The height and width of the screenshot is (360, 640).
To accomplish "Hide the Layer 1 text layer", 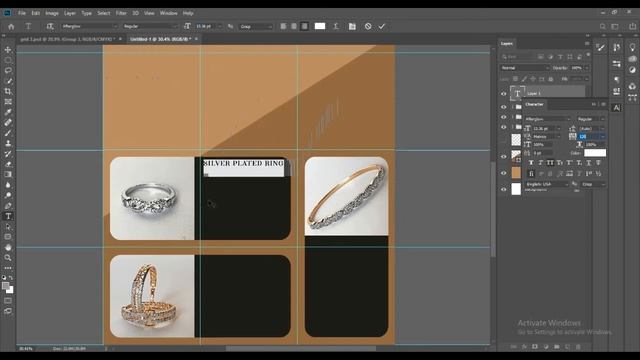I will 504,94.
